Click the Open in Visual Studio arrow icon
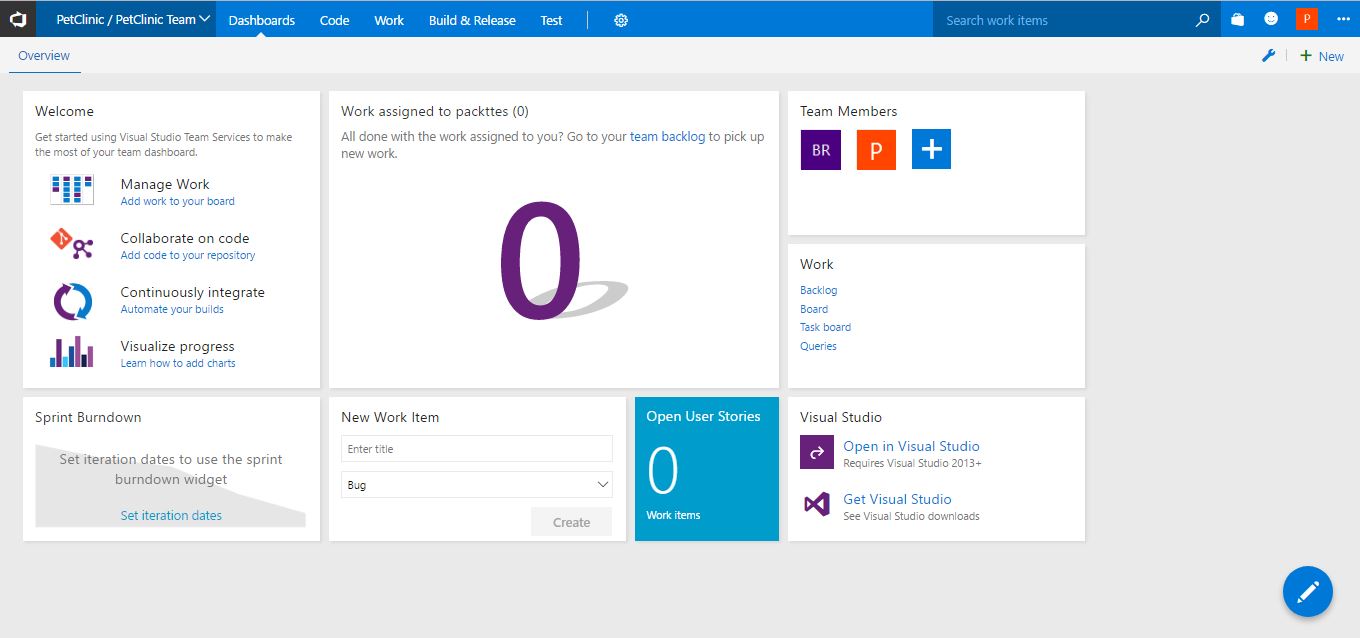 click(x=817, y=452)
